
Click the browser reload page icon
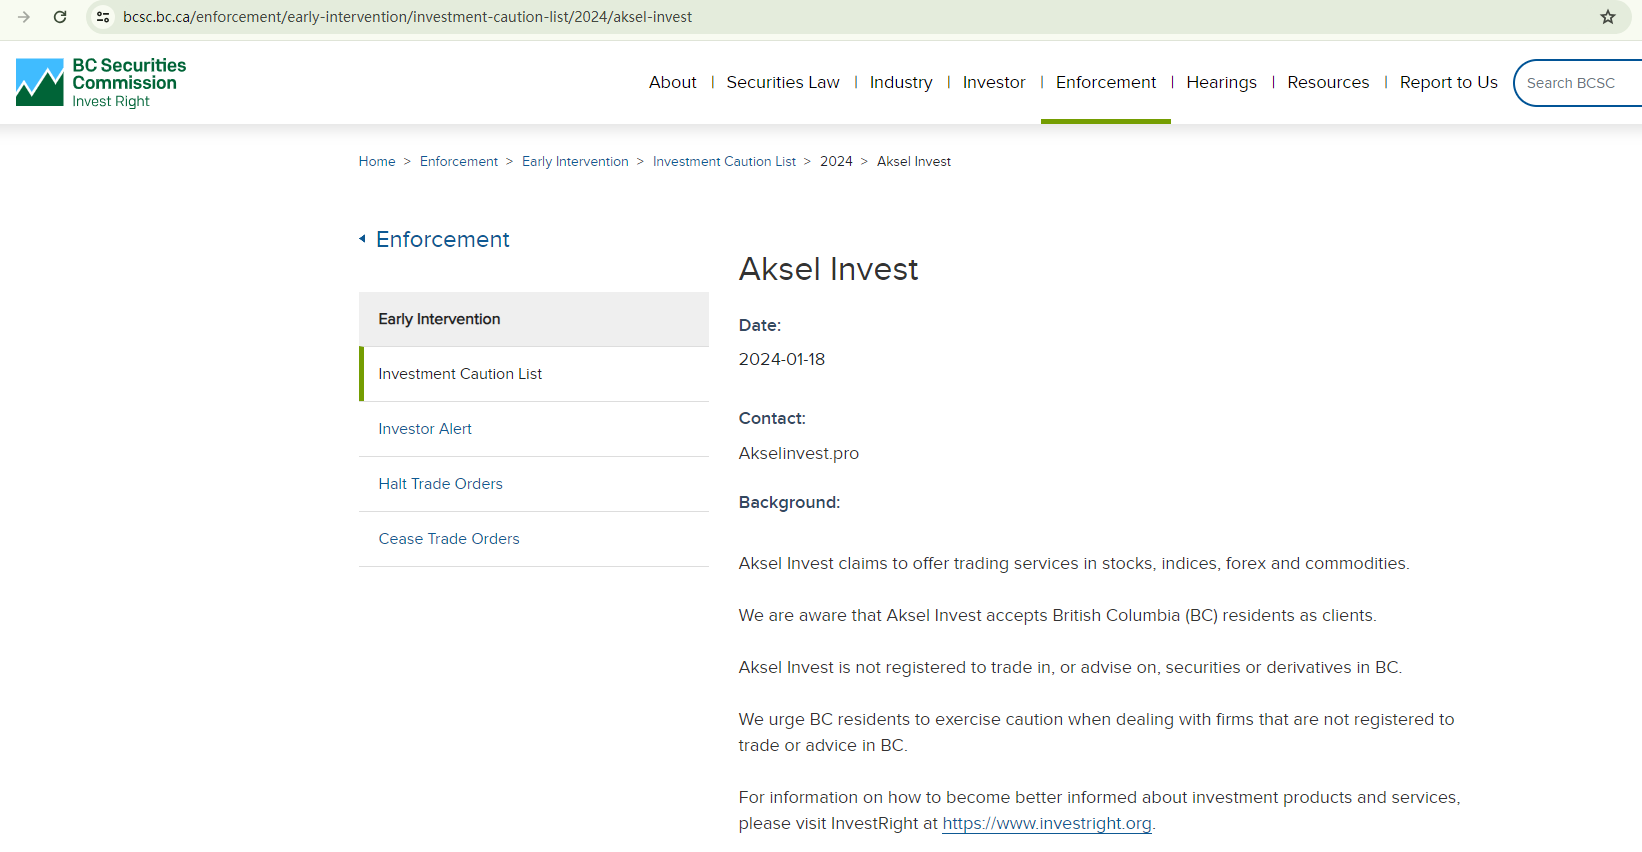[x=60, y=17]
